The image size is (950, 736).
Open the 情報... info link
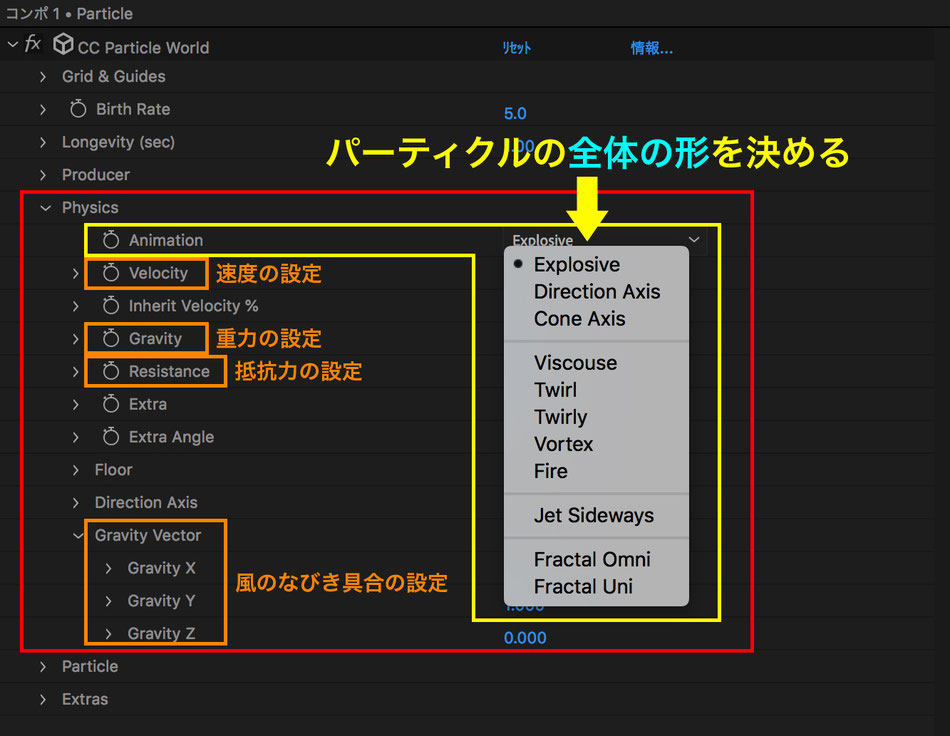[651, 48]
